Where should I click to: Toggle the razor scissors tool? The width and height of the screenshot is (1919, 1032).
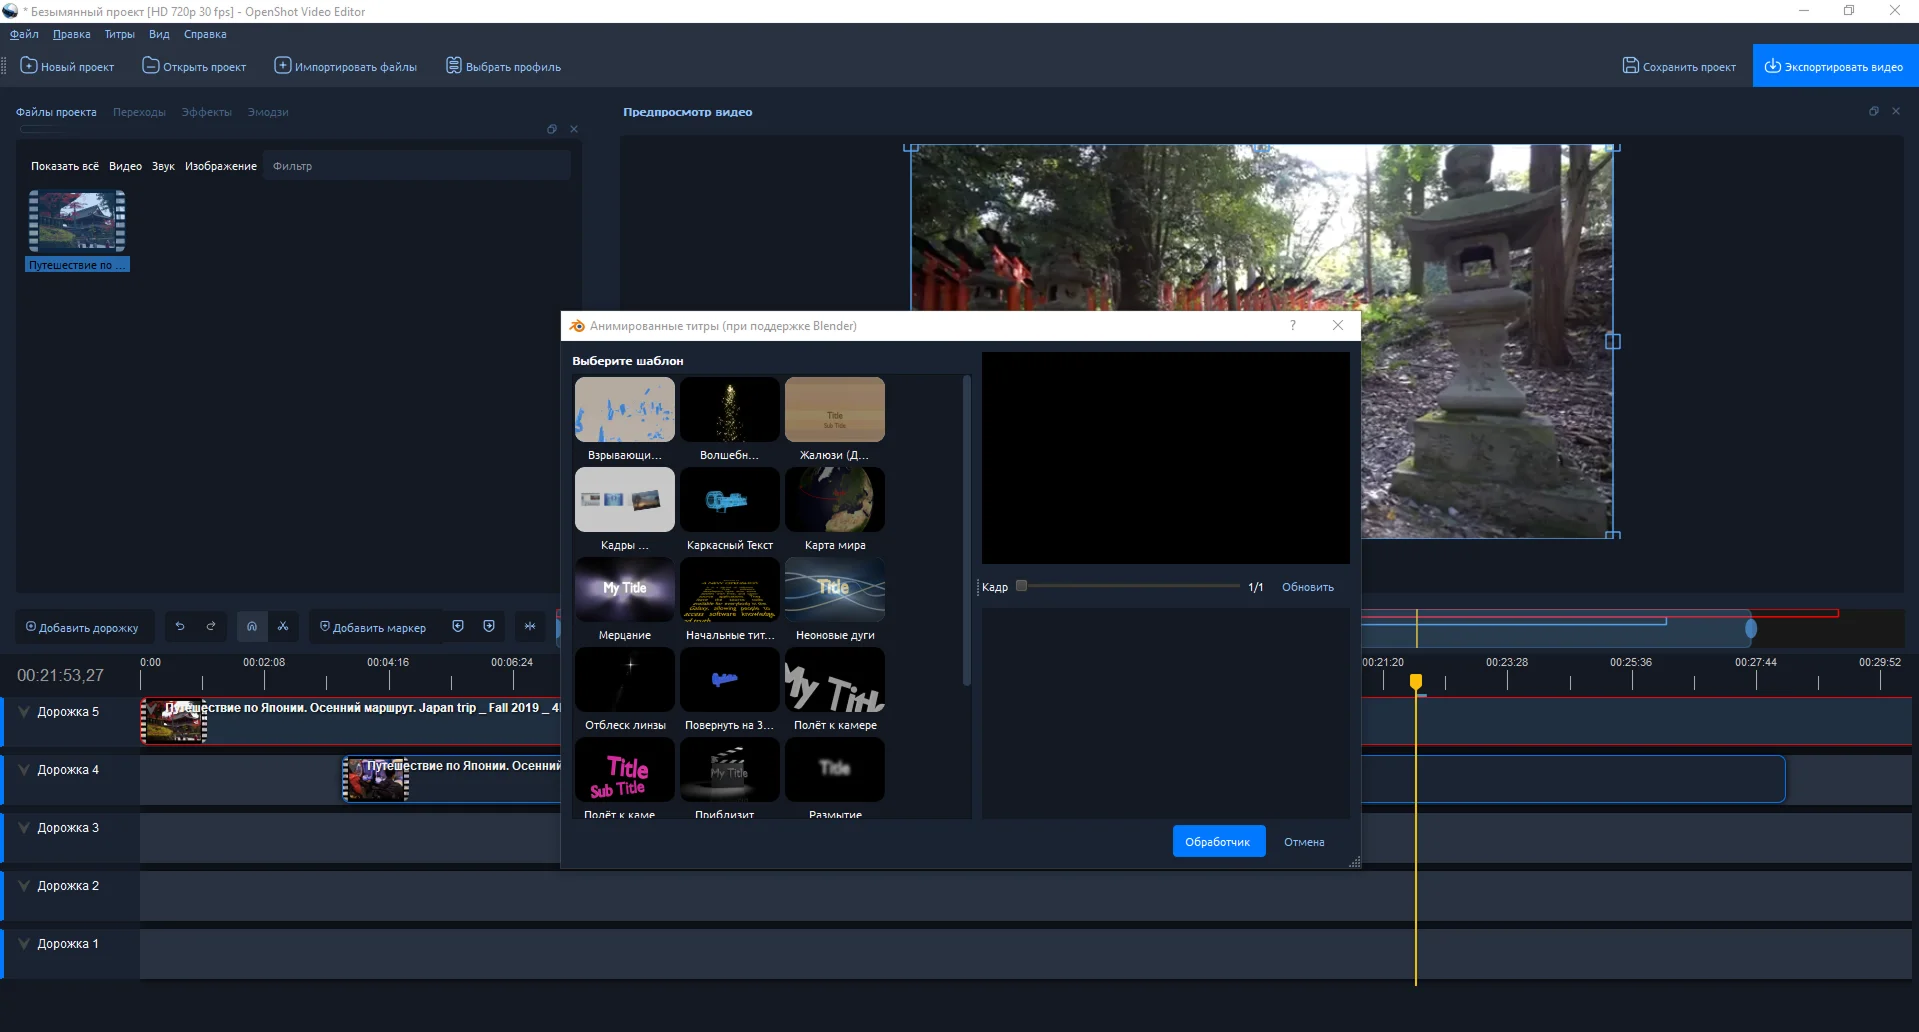pos(283,627)
